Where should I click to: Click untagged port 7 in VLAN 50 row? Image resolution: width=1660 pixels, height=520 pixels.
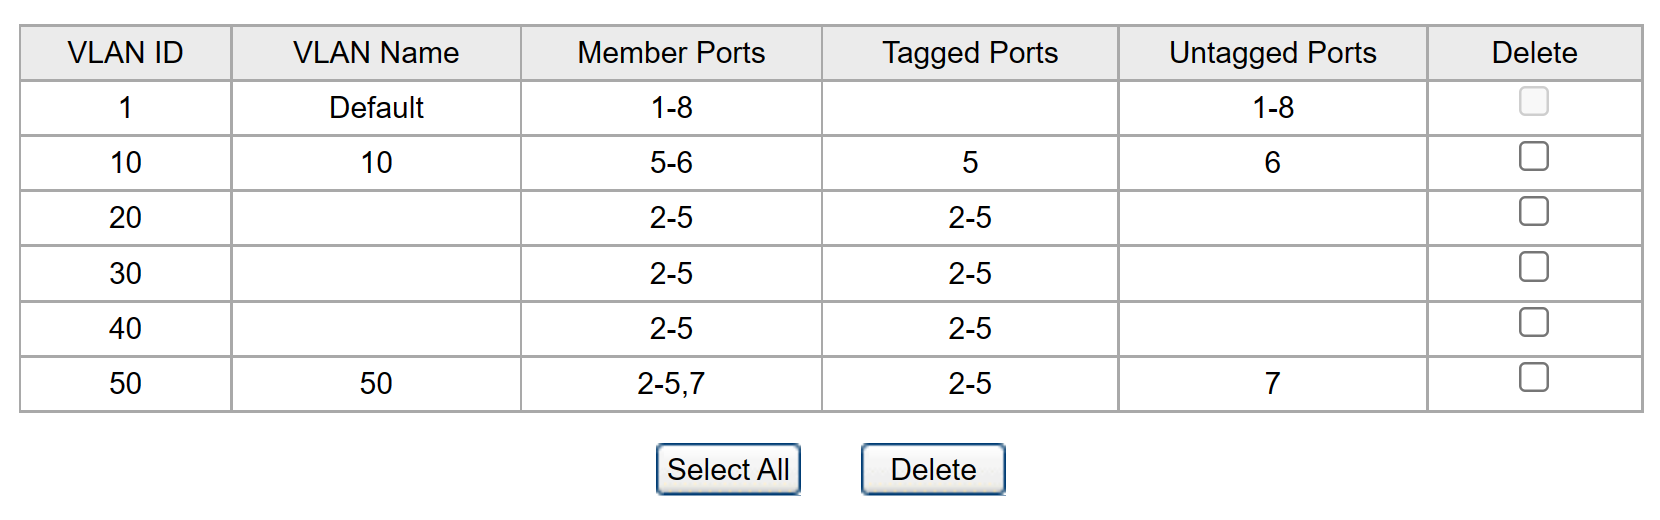coord(1272,384)
